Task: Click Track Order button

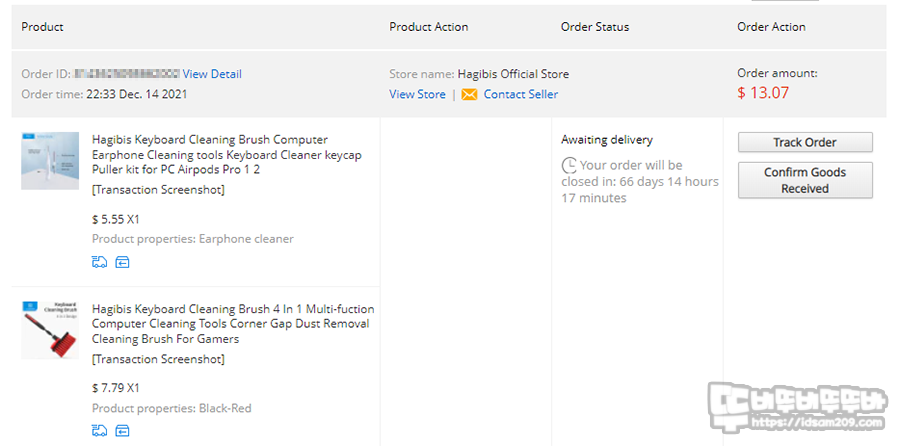Action: pos(805,142)
